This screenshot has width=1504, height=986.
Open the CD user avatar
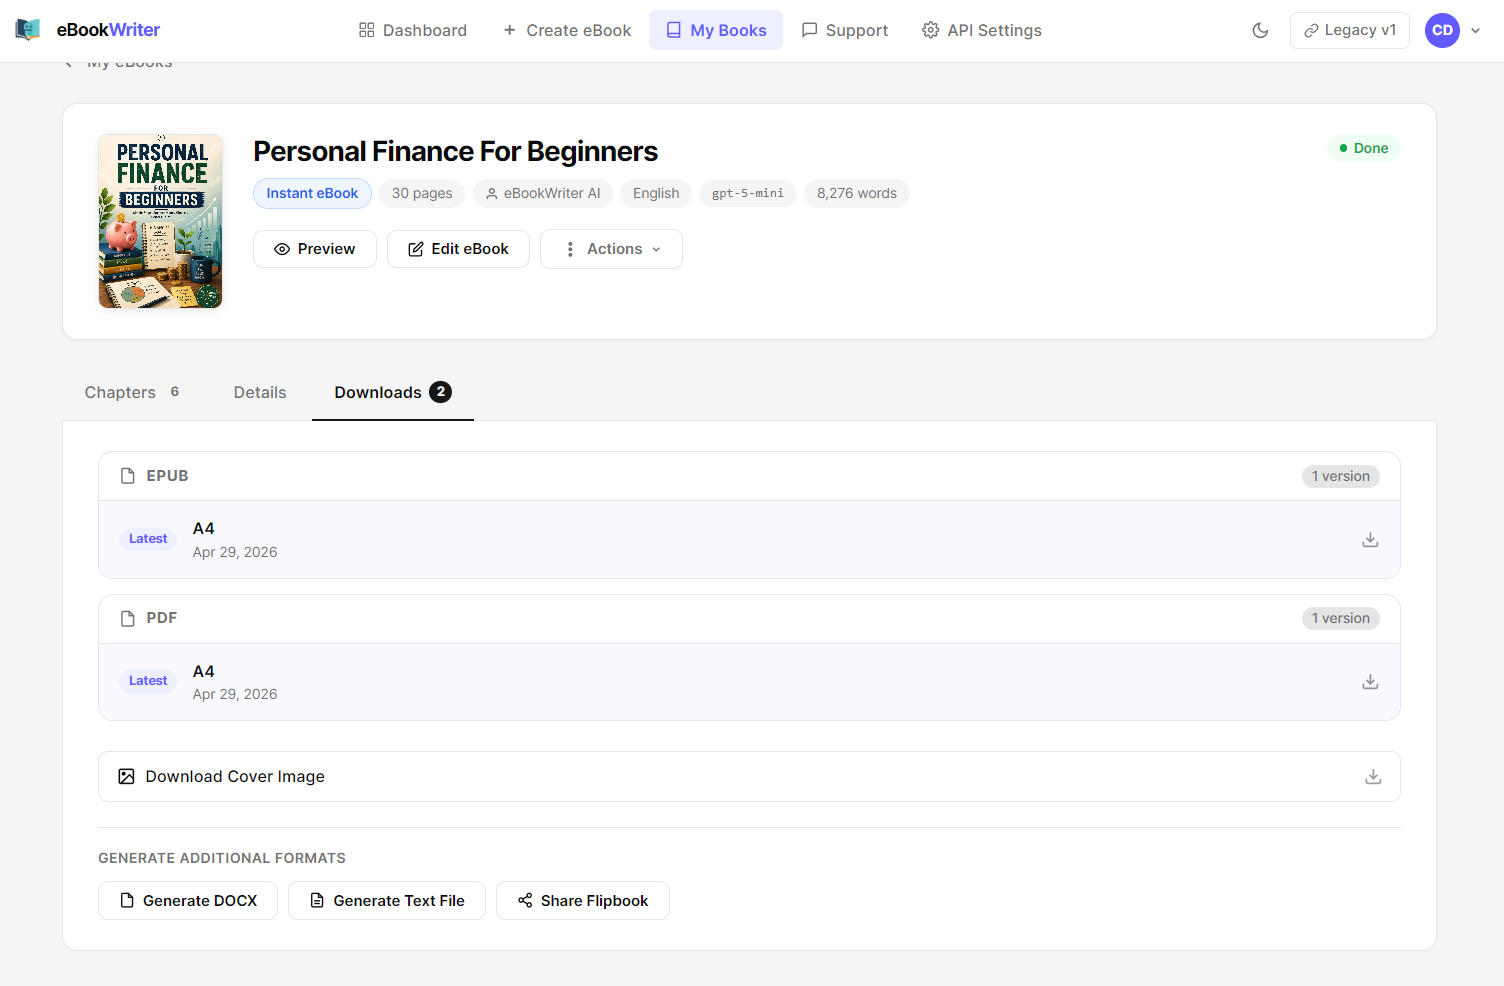point(1442,30)
